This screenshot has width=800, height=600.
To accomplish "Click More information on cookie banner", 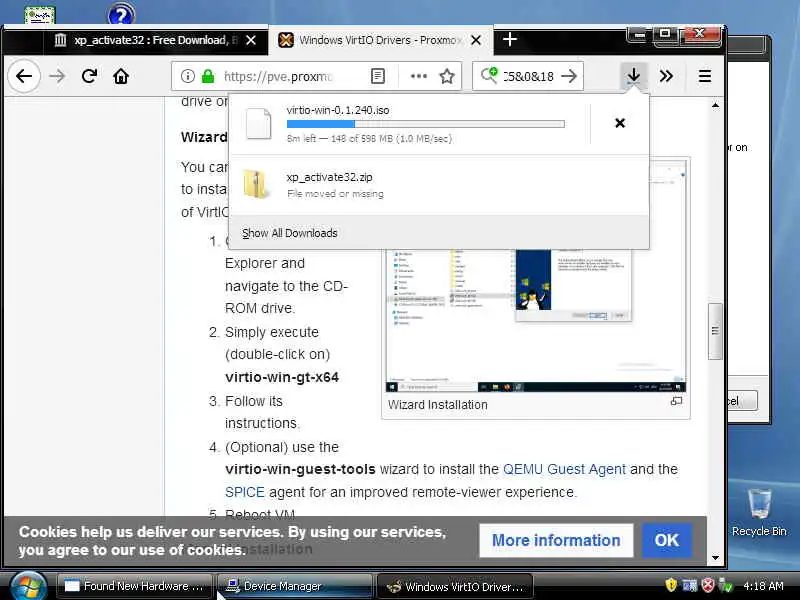I will 556,540.
